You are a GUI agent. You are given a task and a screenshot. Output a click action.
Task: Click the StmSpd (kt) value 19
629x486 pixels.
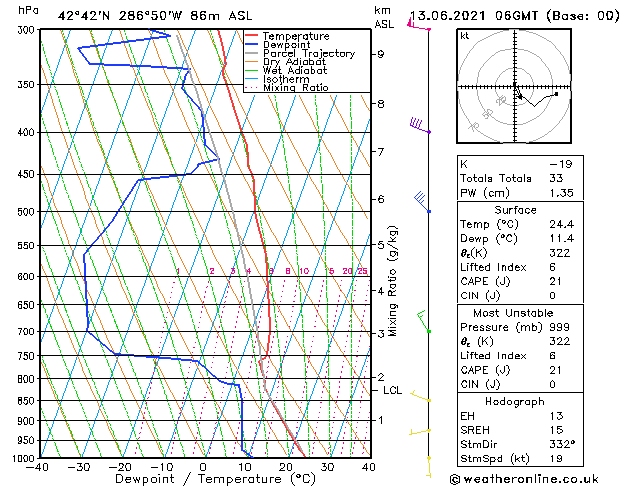(x=556, y=459)
